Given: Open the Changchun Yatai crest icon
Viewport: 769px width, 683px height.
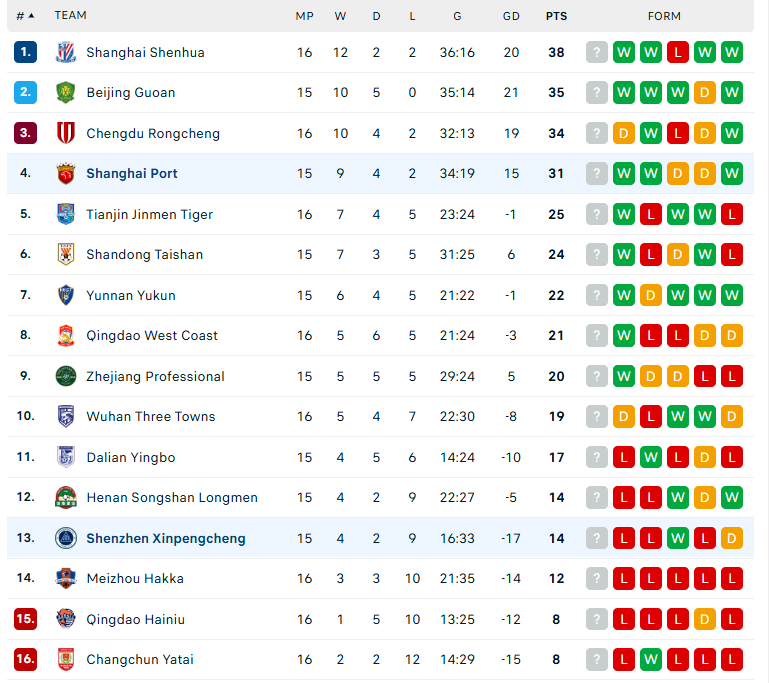Looking at the screenshot, I should [66, 659].
